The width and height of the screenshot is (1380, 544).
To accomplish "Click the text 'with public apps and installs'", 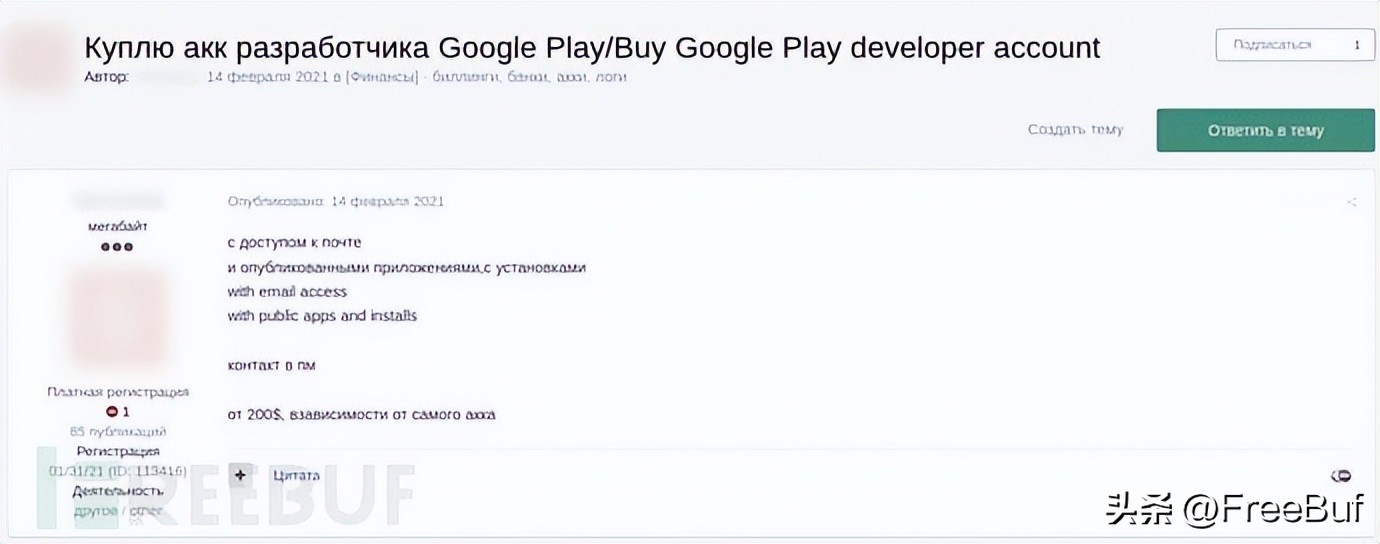I will click(x=322, y=315).
